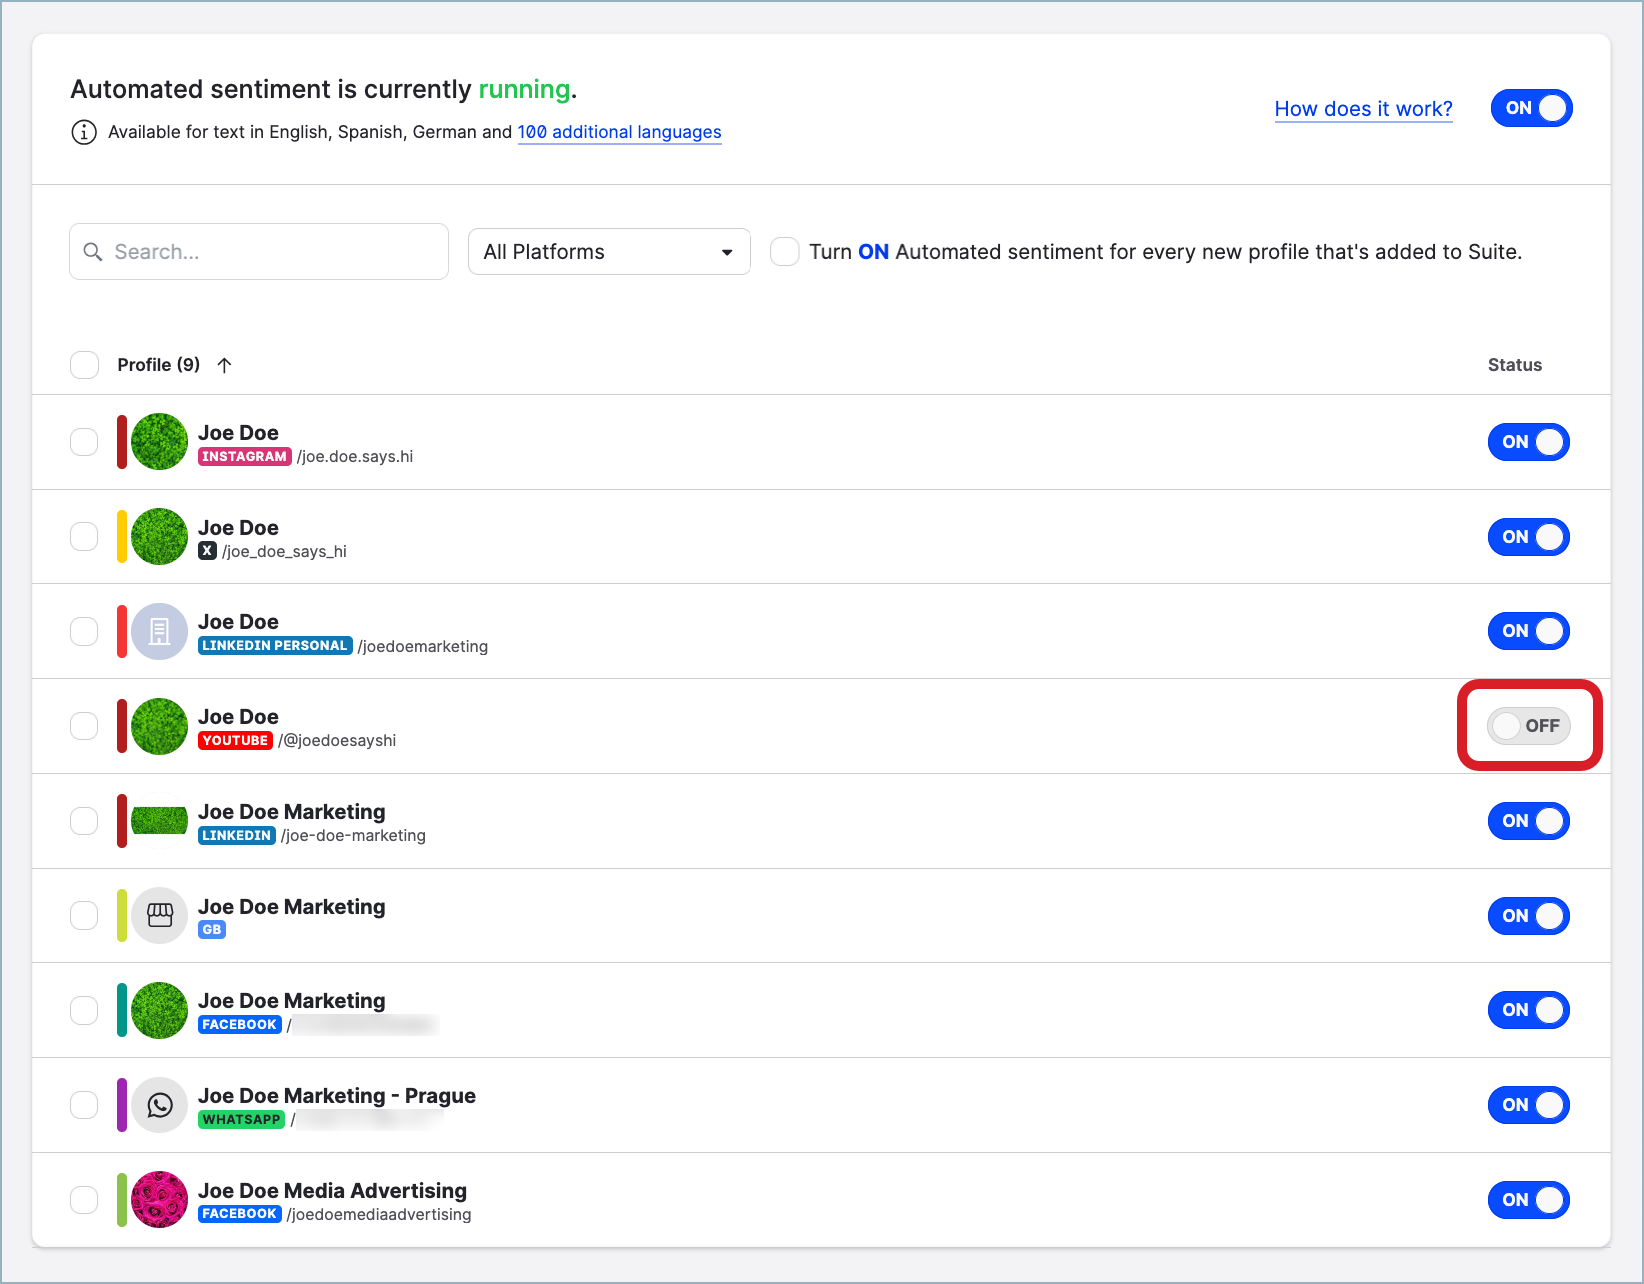This screenshot has width=1644, height=1284.
Task: Turn off sentiment for Joe Doe Media Advertising
Action: point(1528,1200)
